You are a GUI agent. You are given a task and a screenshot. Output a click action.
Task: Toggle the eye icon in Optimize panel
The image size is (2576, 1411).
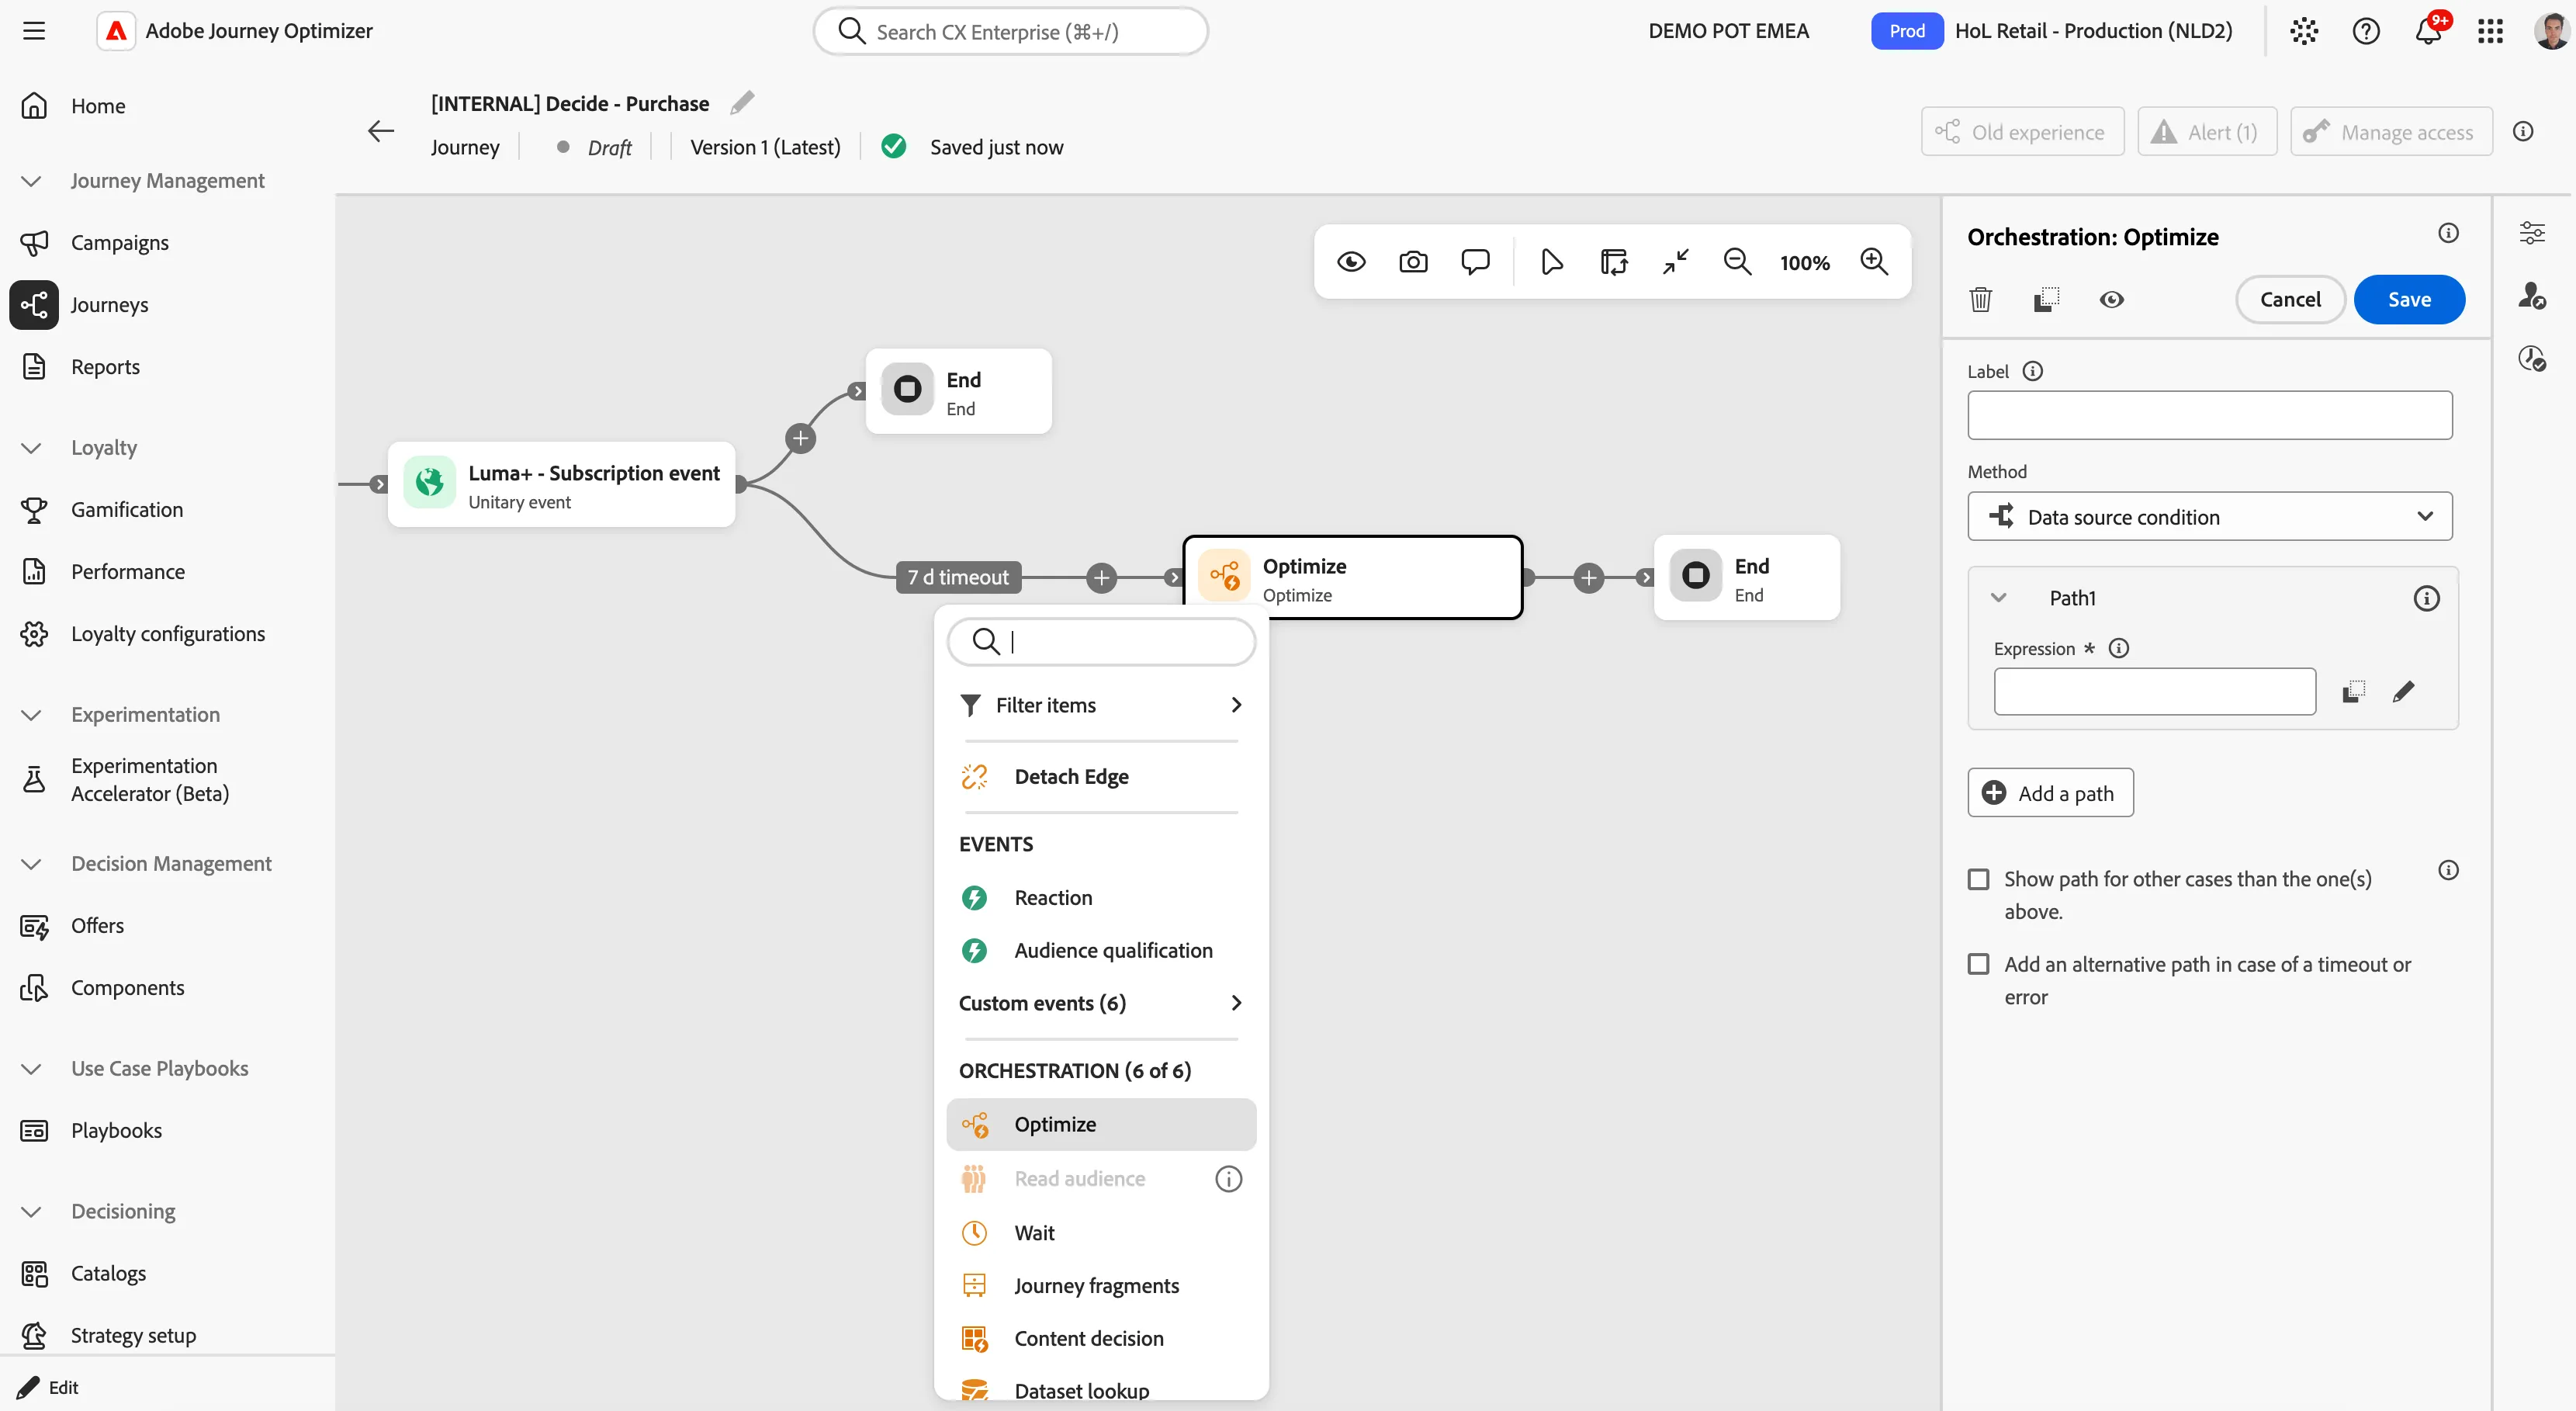(2112, 299)
